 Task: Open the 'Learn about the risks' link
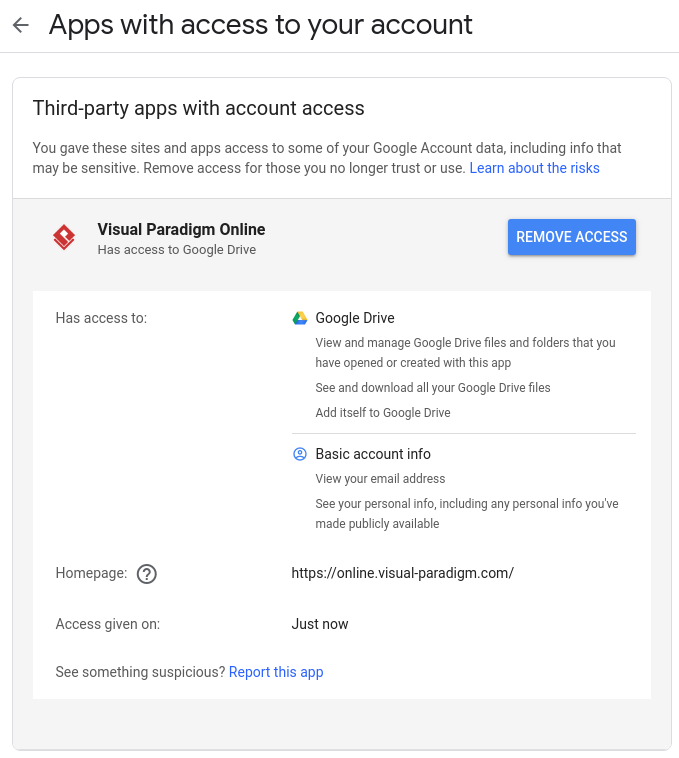coord(534,168)
